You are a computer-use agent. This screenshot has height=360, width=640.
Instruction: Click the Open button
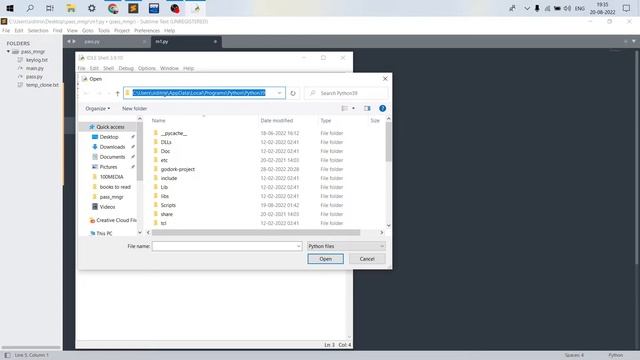click(325, 259)
